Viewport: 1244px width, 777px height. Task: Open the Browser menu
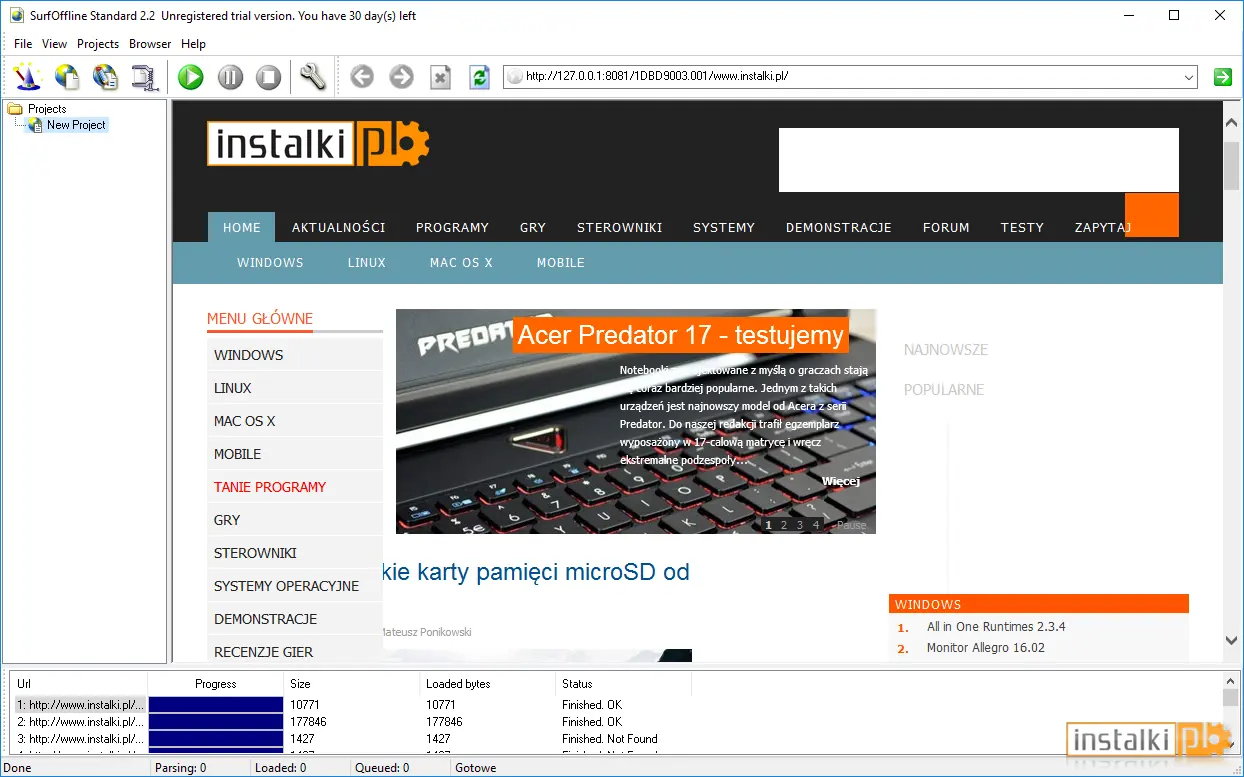tap(150, 44)
